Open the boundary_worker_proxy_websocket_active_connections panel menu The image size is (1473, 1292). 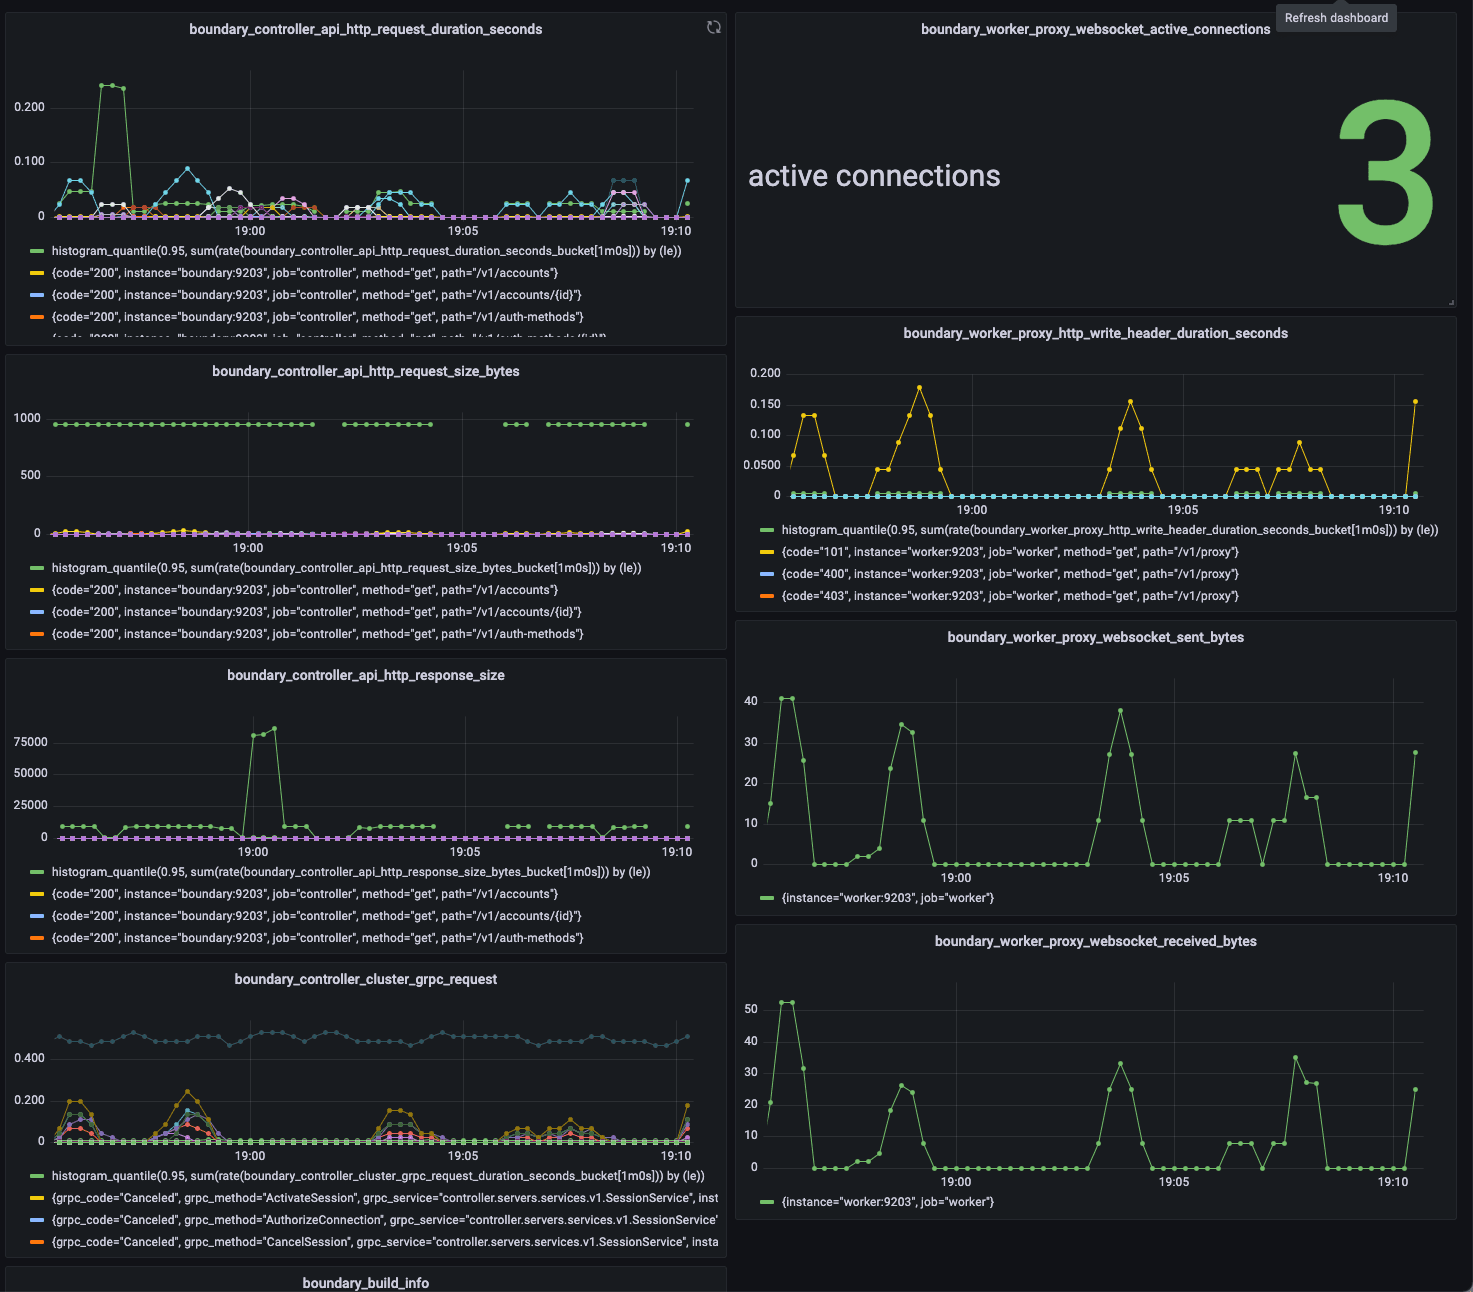[1096, 29]
